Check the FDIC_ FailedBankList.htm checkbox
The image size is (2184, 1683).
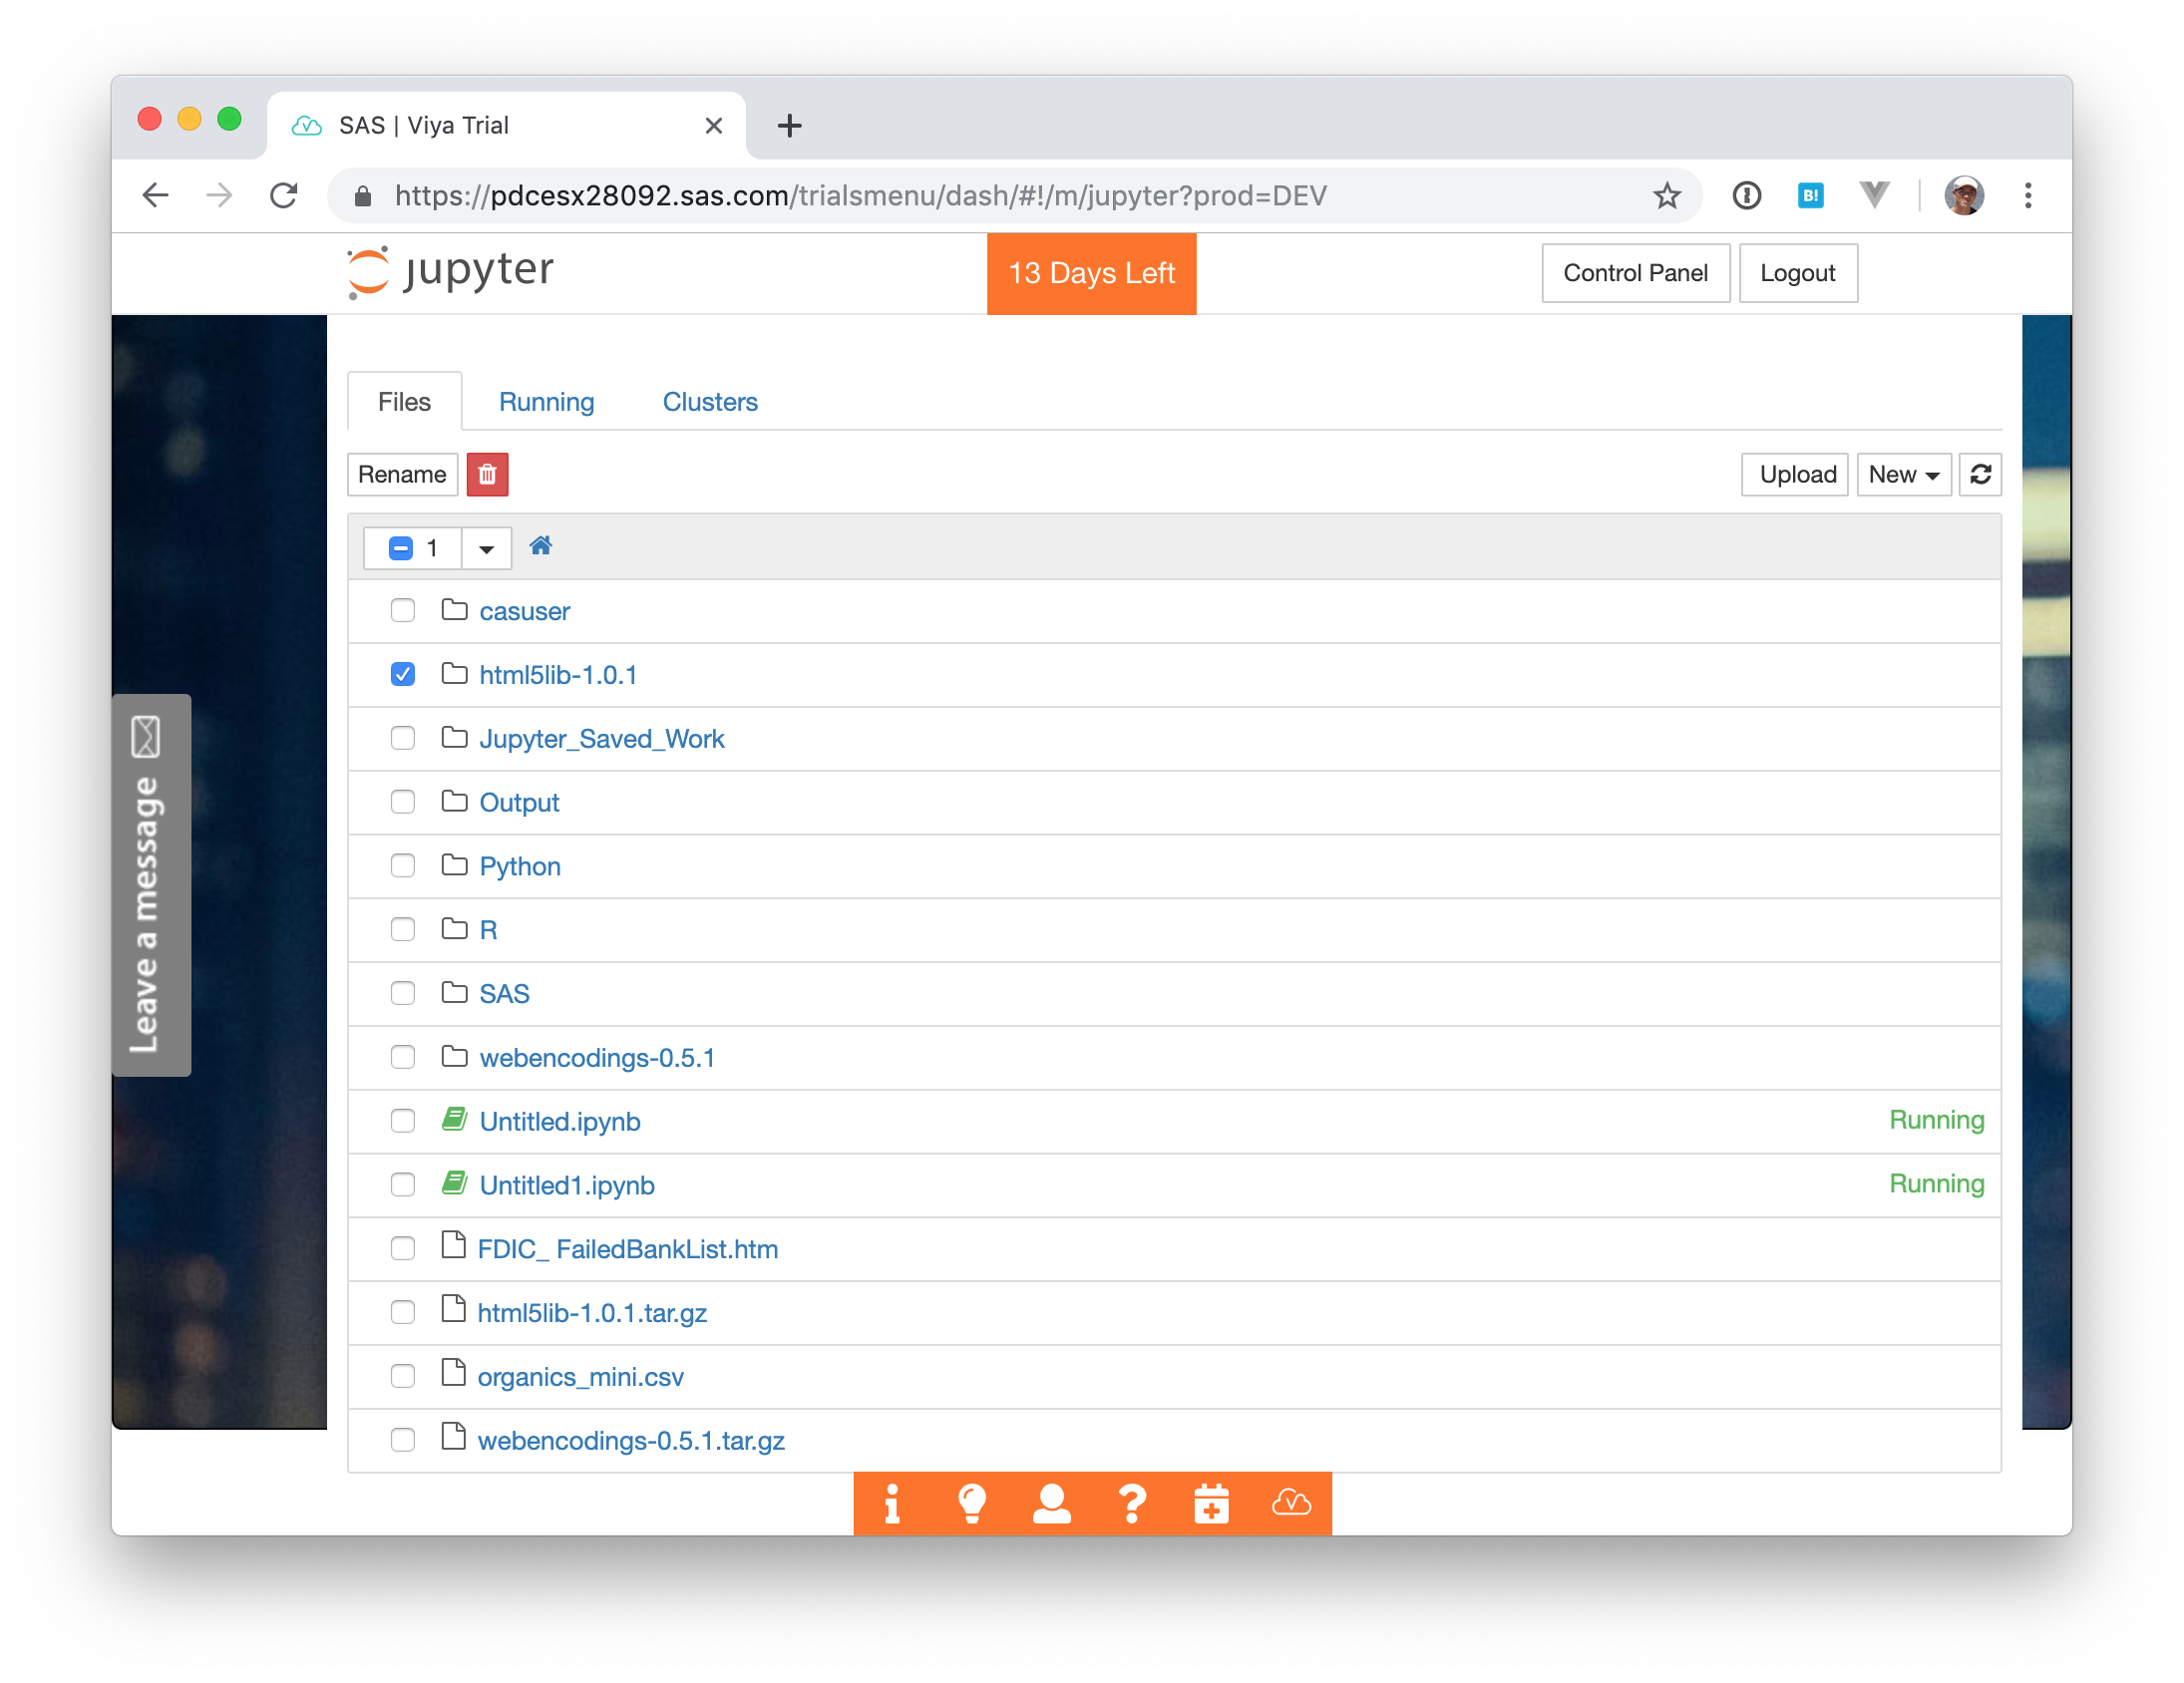click(403, 1248)
